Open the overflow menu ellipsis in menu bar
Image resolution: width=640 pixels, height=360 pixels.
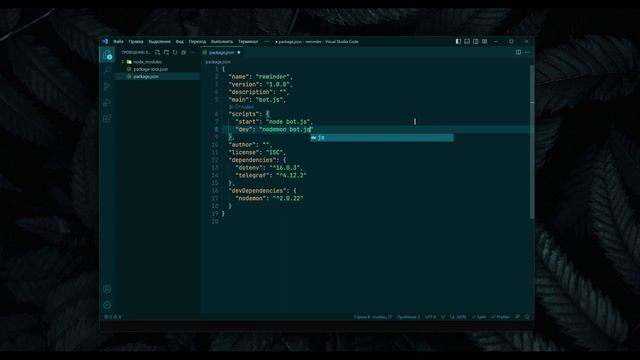click(x=267, y=41)
